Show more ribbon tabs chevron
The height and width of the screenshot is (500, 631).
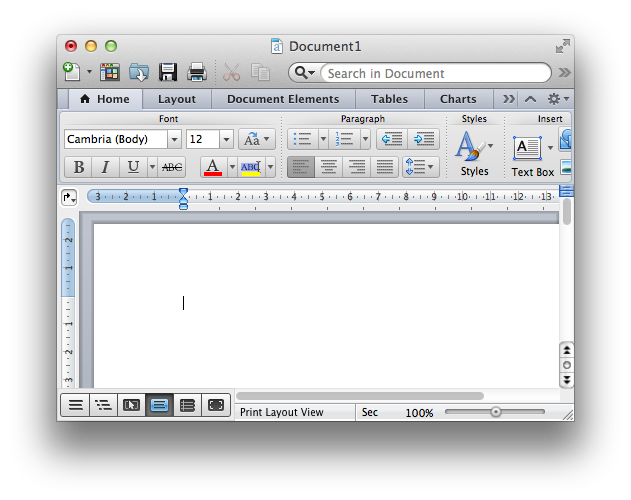click(x=509, y=99)
